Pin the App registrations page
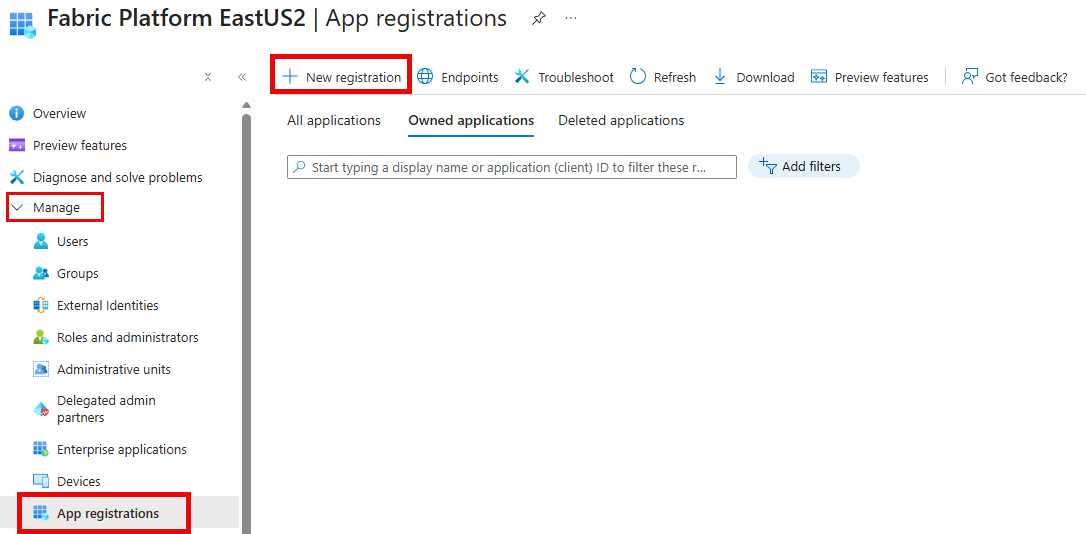This screenshot has width=1086, height=534. (538, 19)
